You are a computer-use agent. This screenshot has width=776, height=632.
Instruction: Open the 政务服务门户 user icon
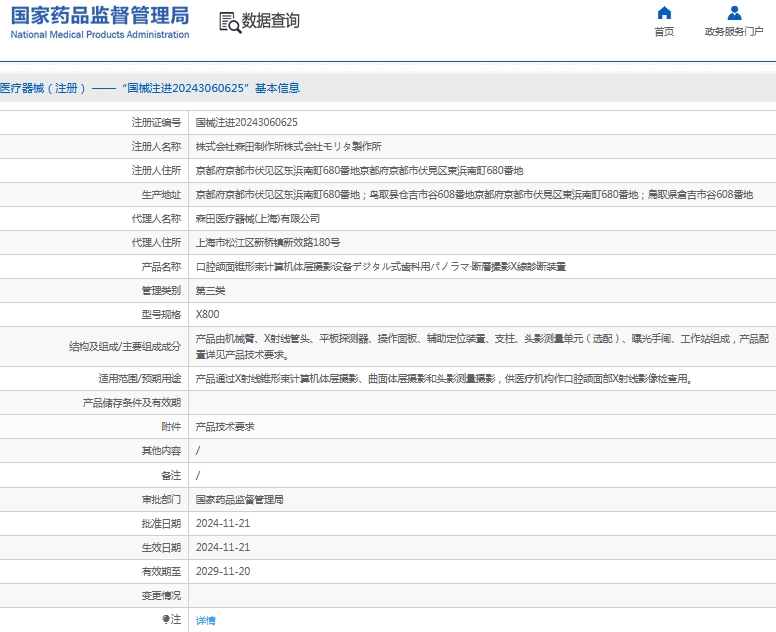pos(734,12)
